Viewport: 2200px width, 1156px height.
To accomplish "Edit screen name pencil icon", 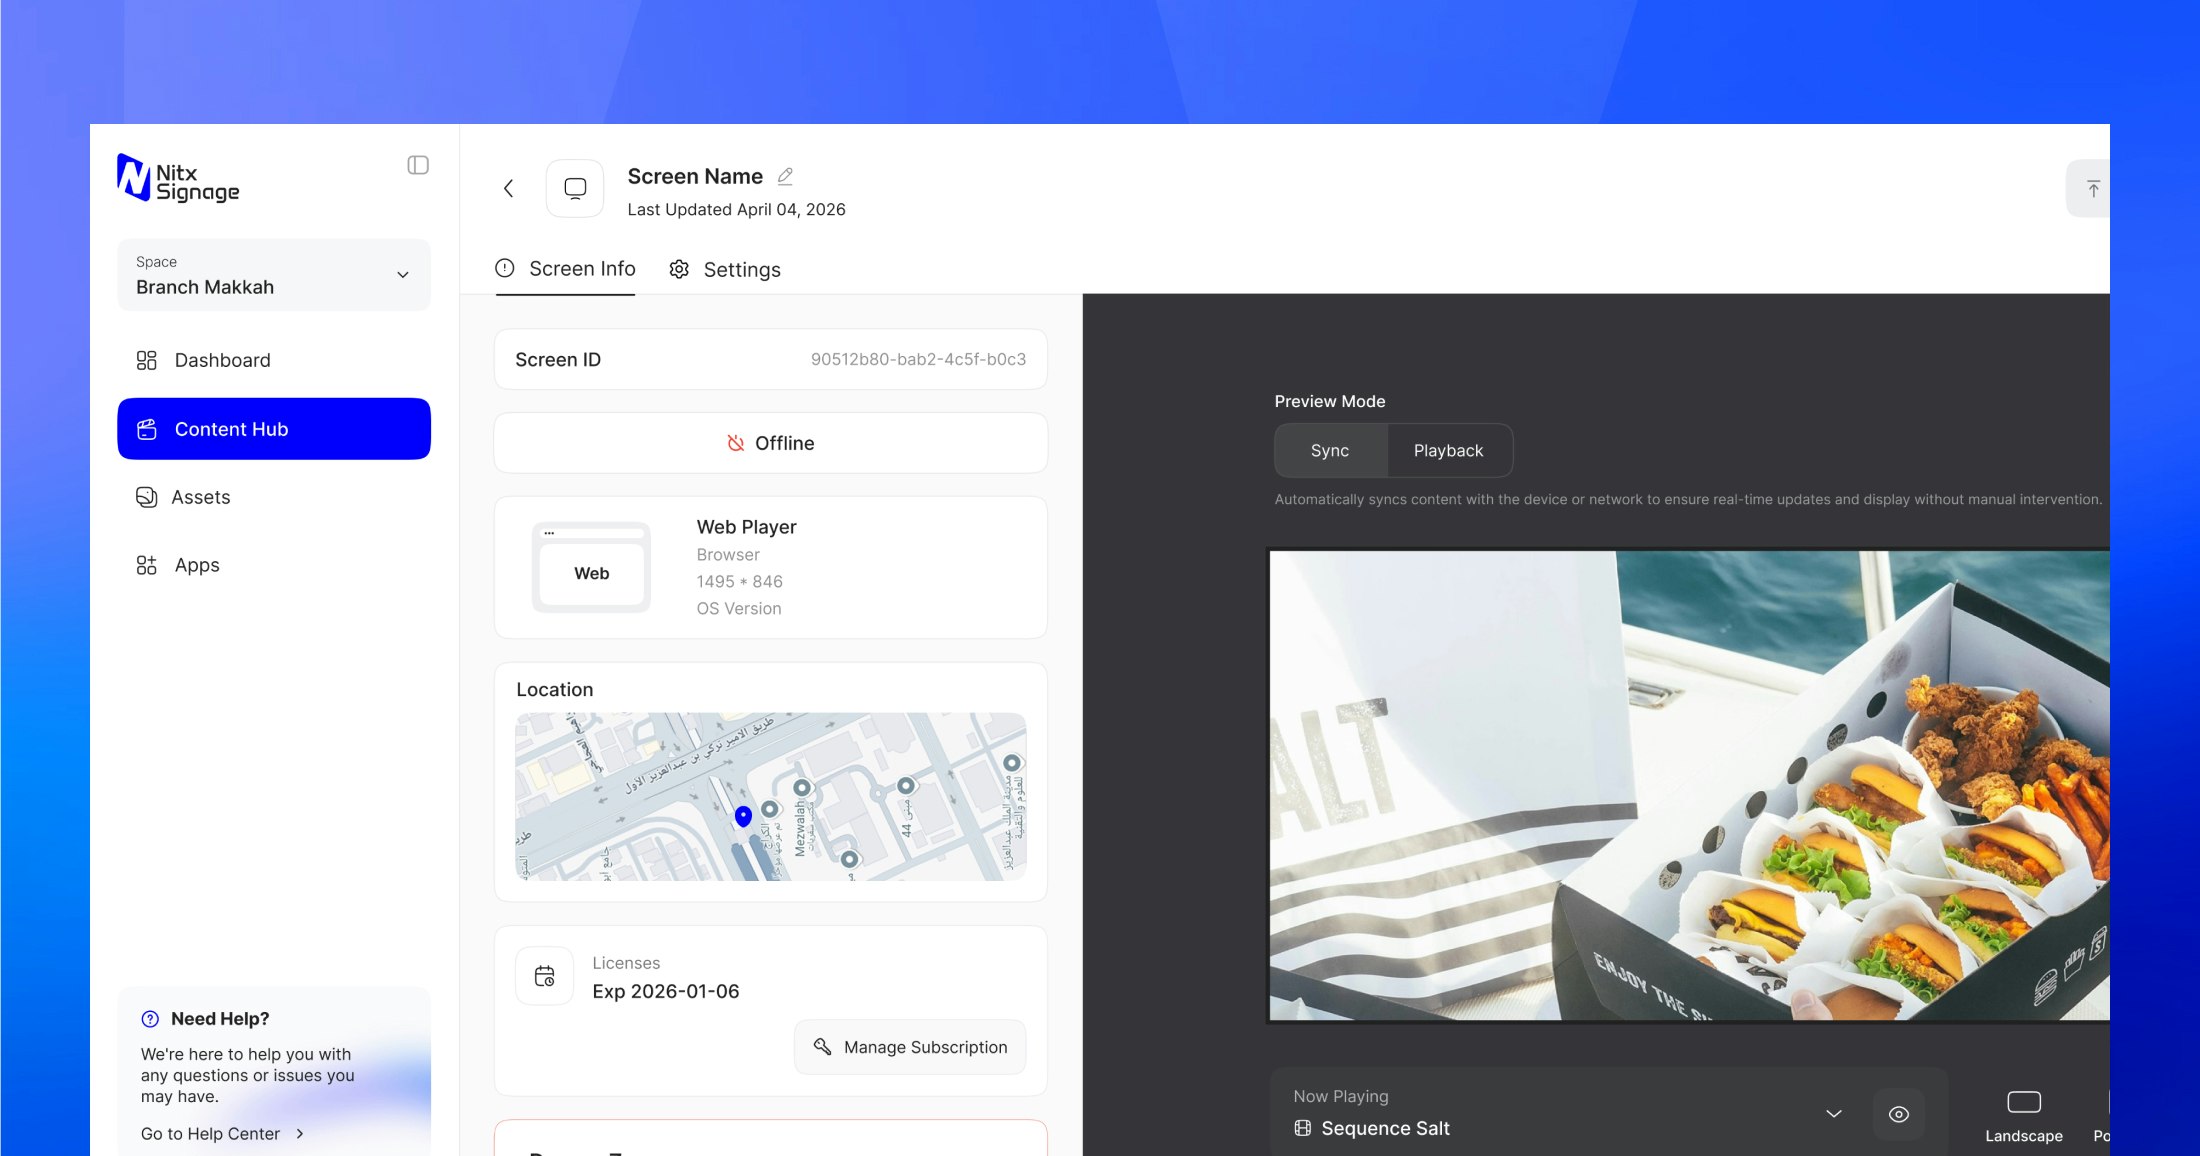I will click(785, 176).
